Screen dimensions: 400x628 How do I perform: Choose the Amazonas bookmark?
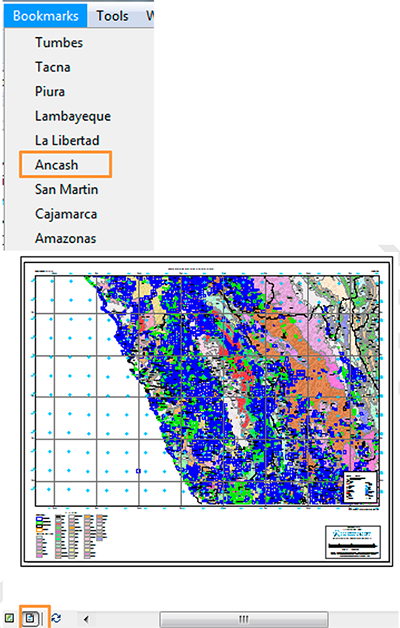[65, 238]
